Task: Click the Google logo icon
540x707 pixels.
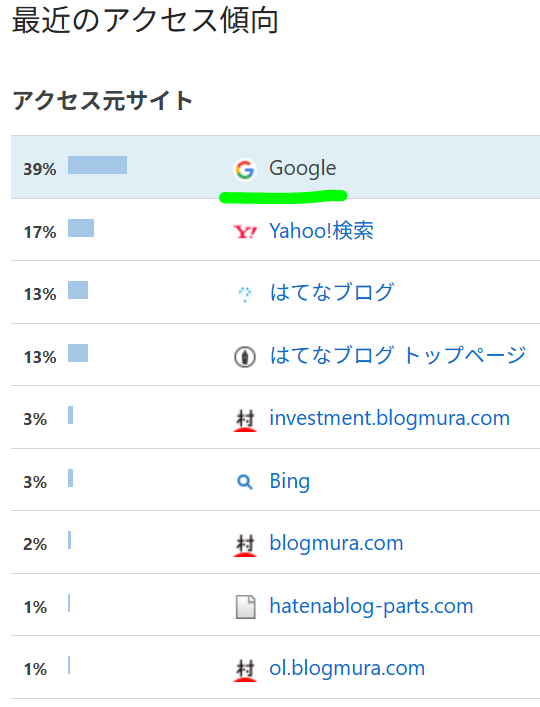Action: [x=245, y=170]
